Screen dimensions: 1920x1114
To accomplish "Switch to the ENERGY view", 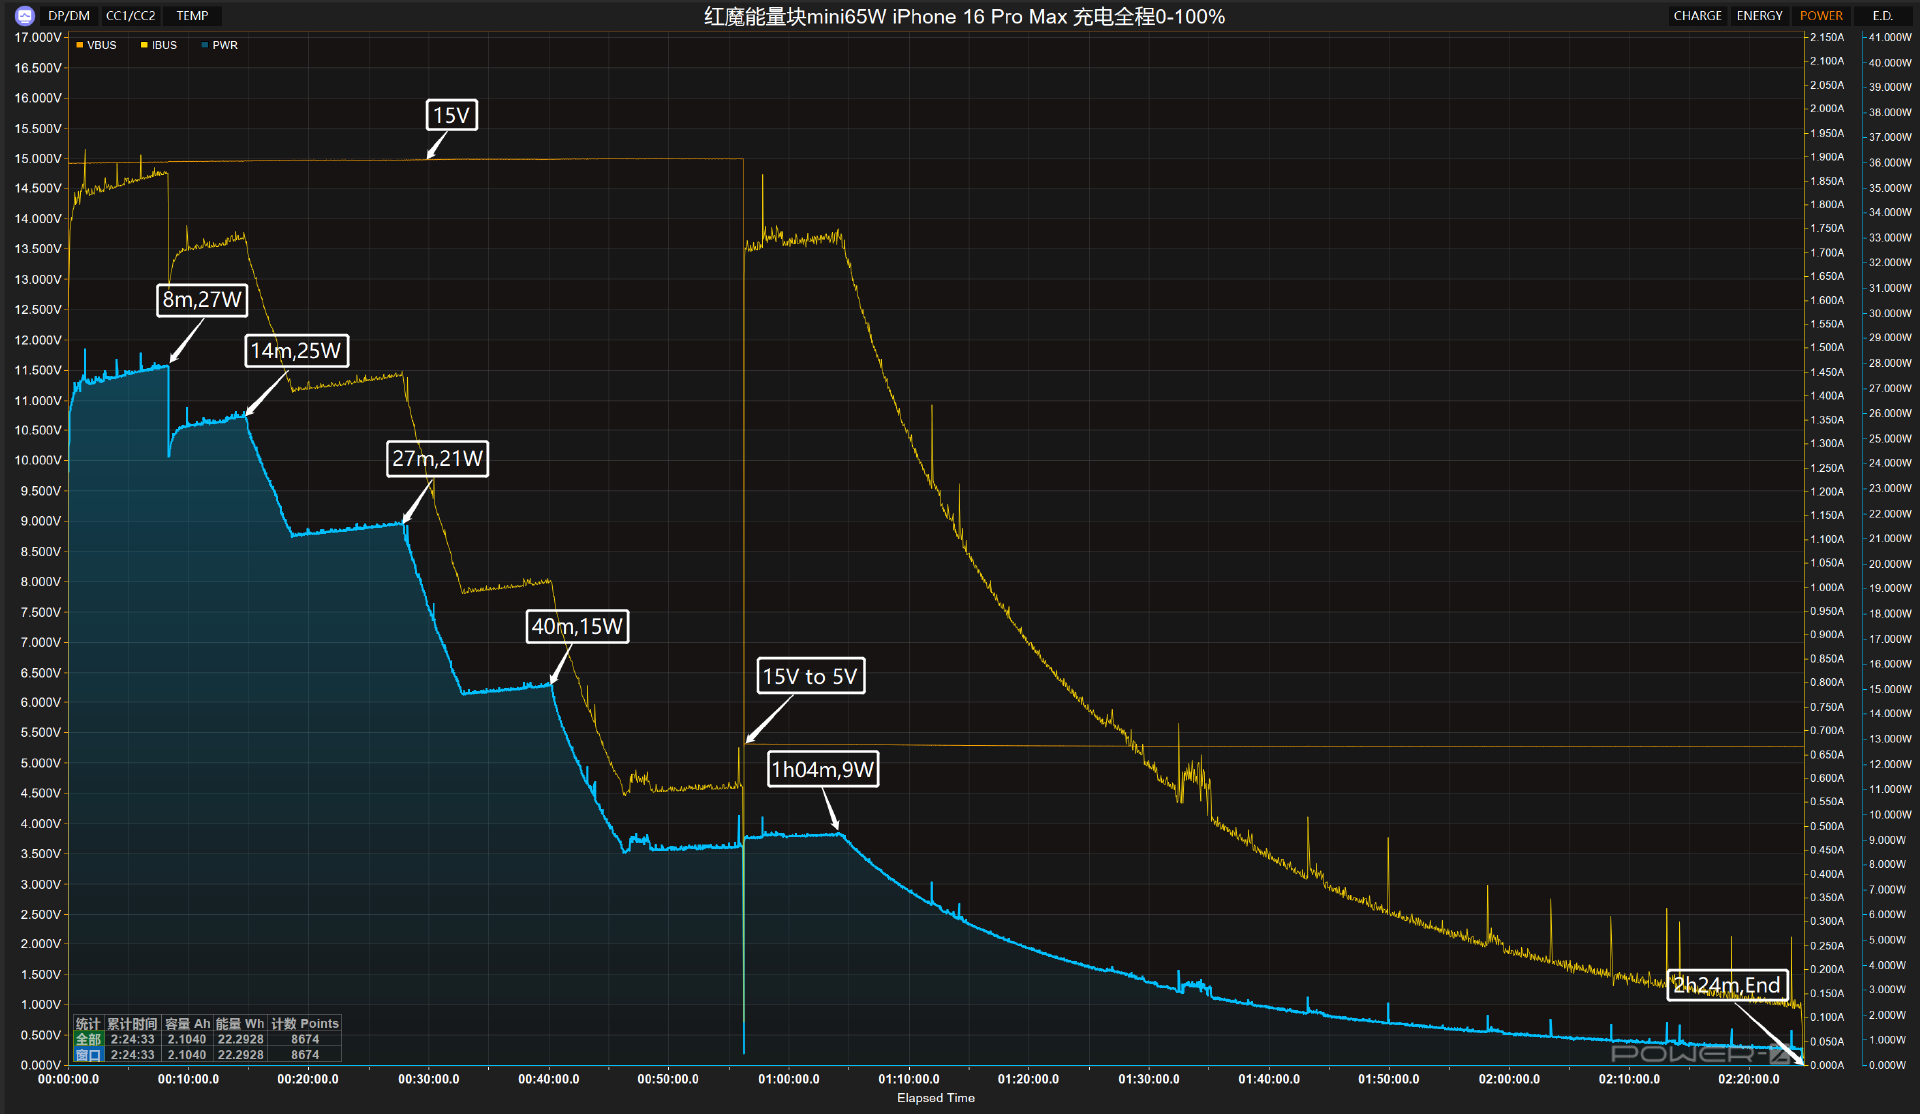I will click(1759, 16).
